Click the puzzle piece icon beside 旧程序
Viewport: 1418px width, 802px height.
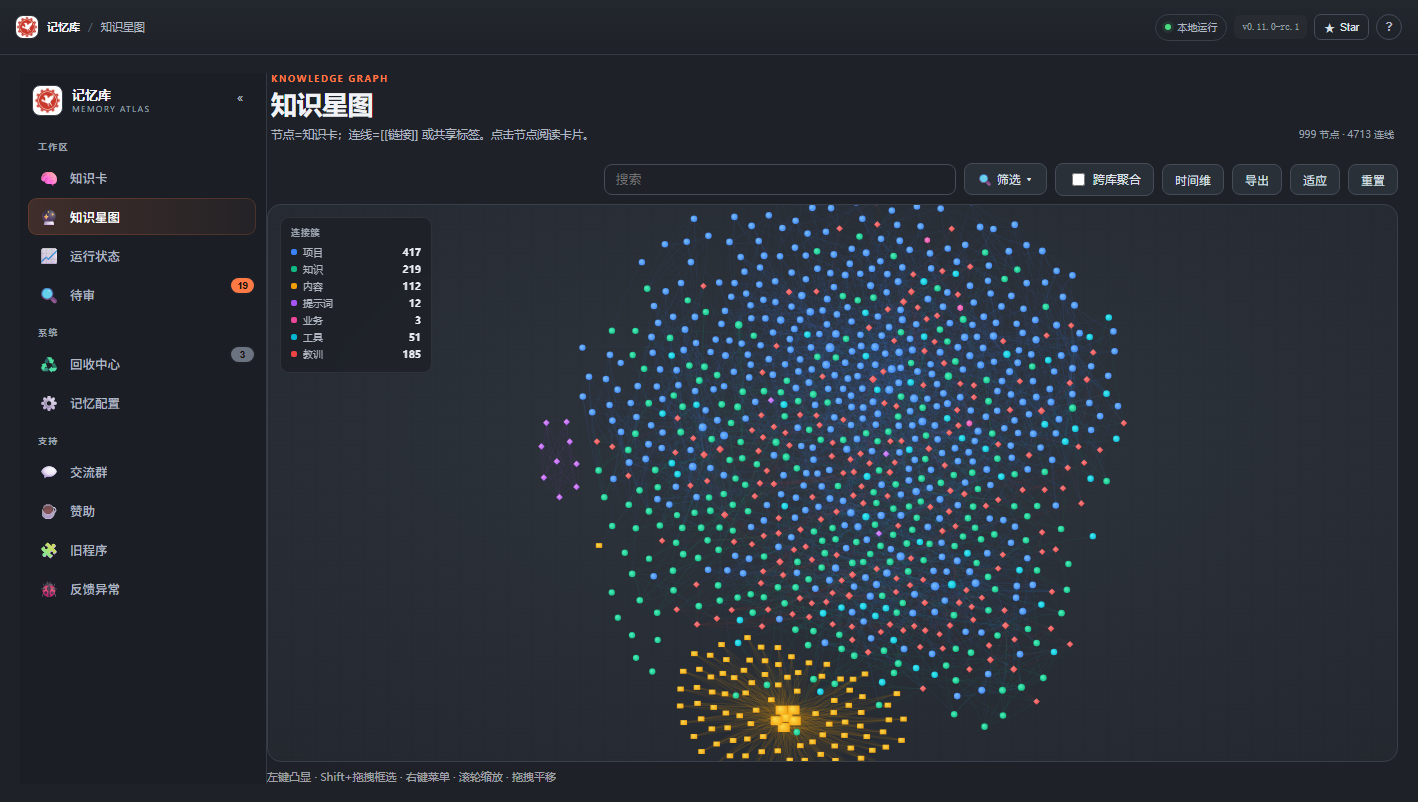[x=49, y=550]
